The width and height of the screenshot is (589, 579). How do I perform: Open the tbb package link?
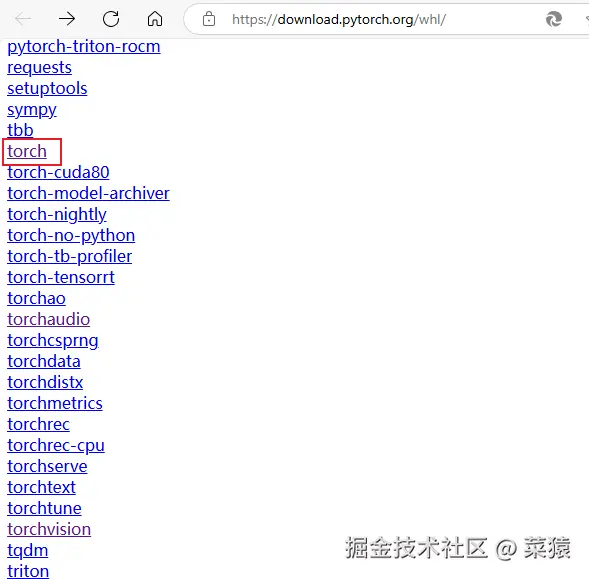(20, 130)
